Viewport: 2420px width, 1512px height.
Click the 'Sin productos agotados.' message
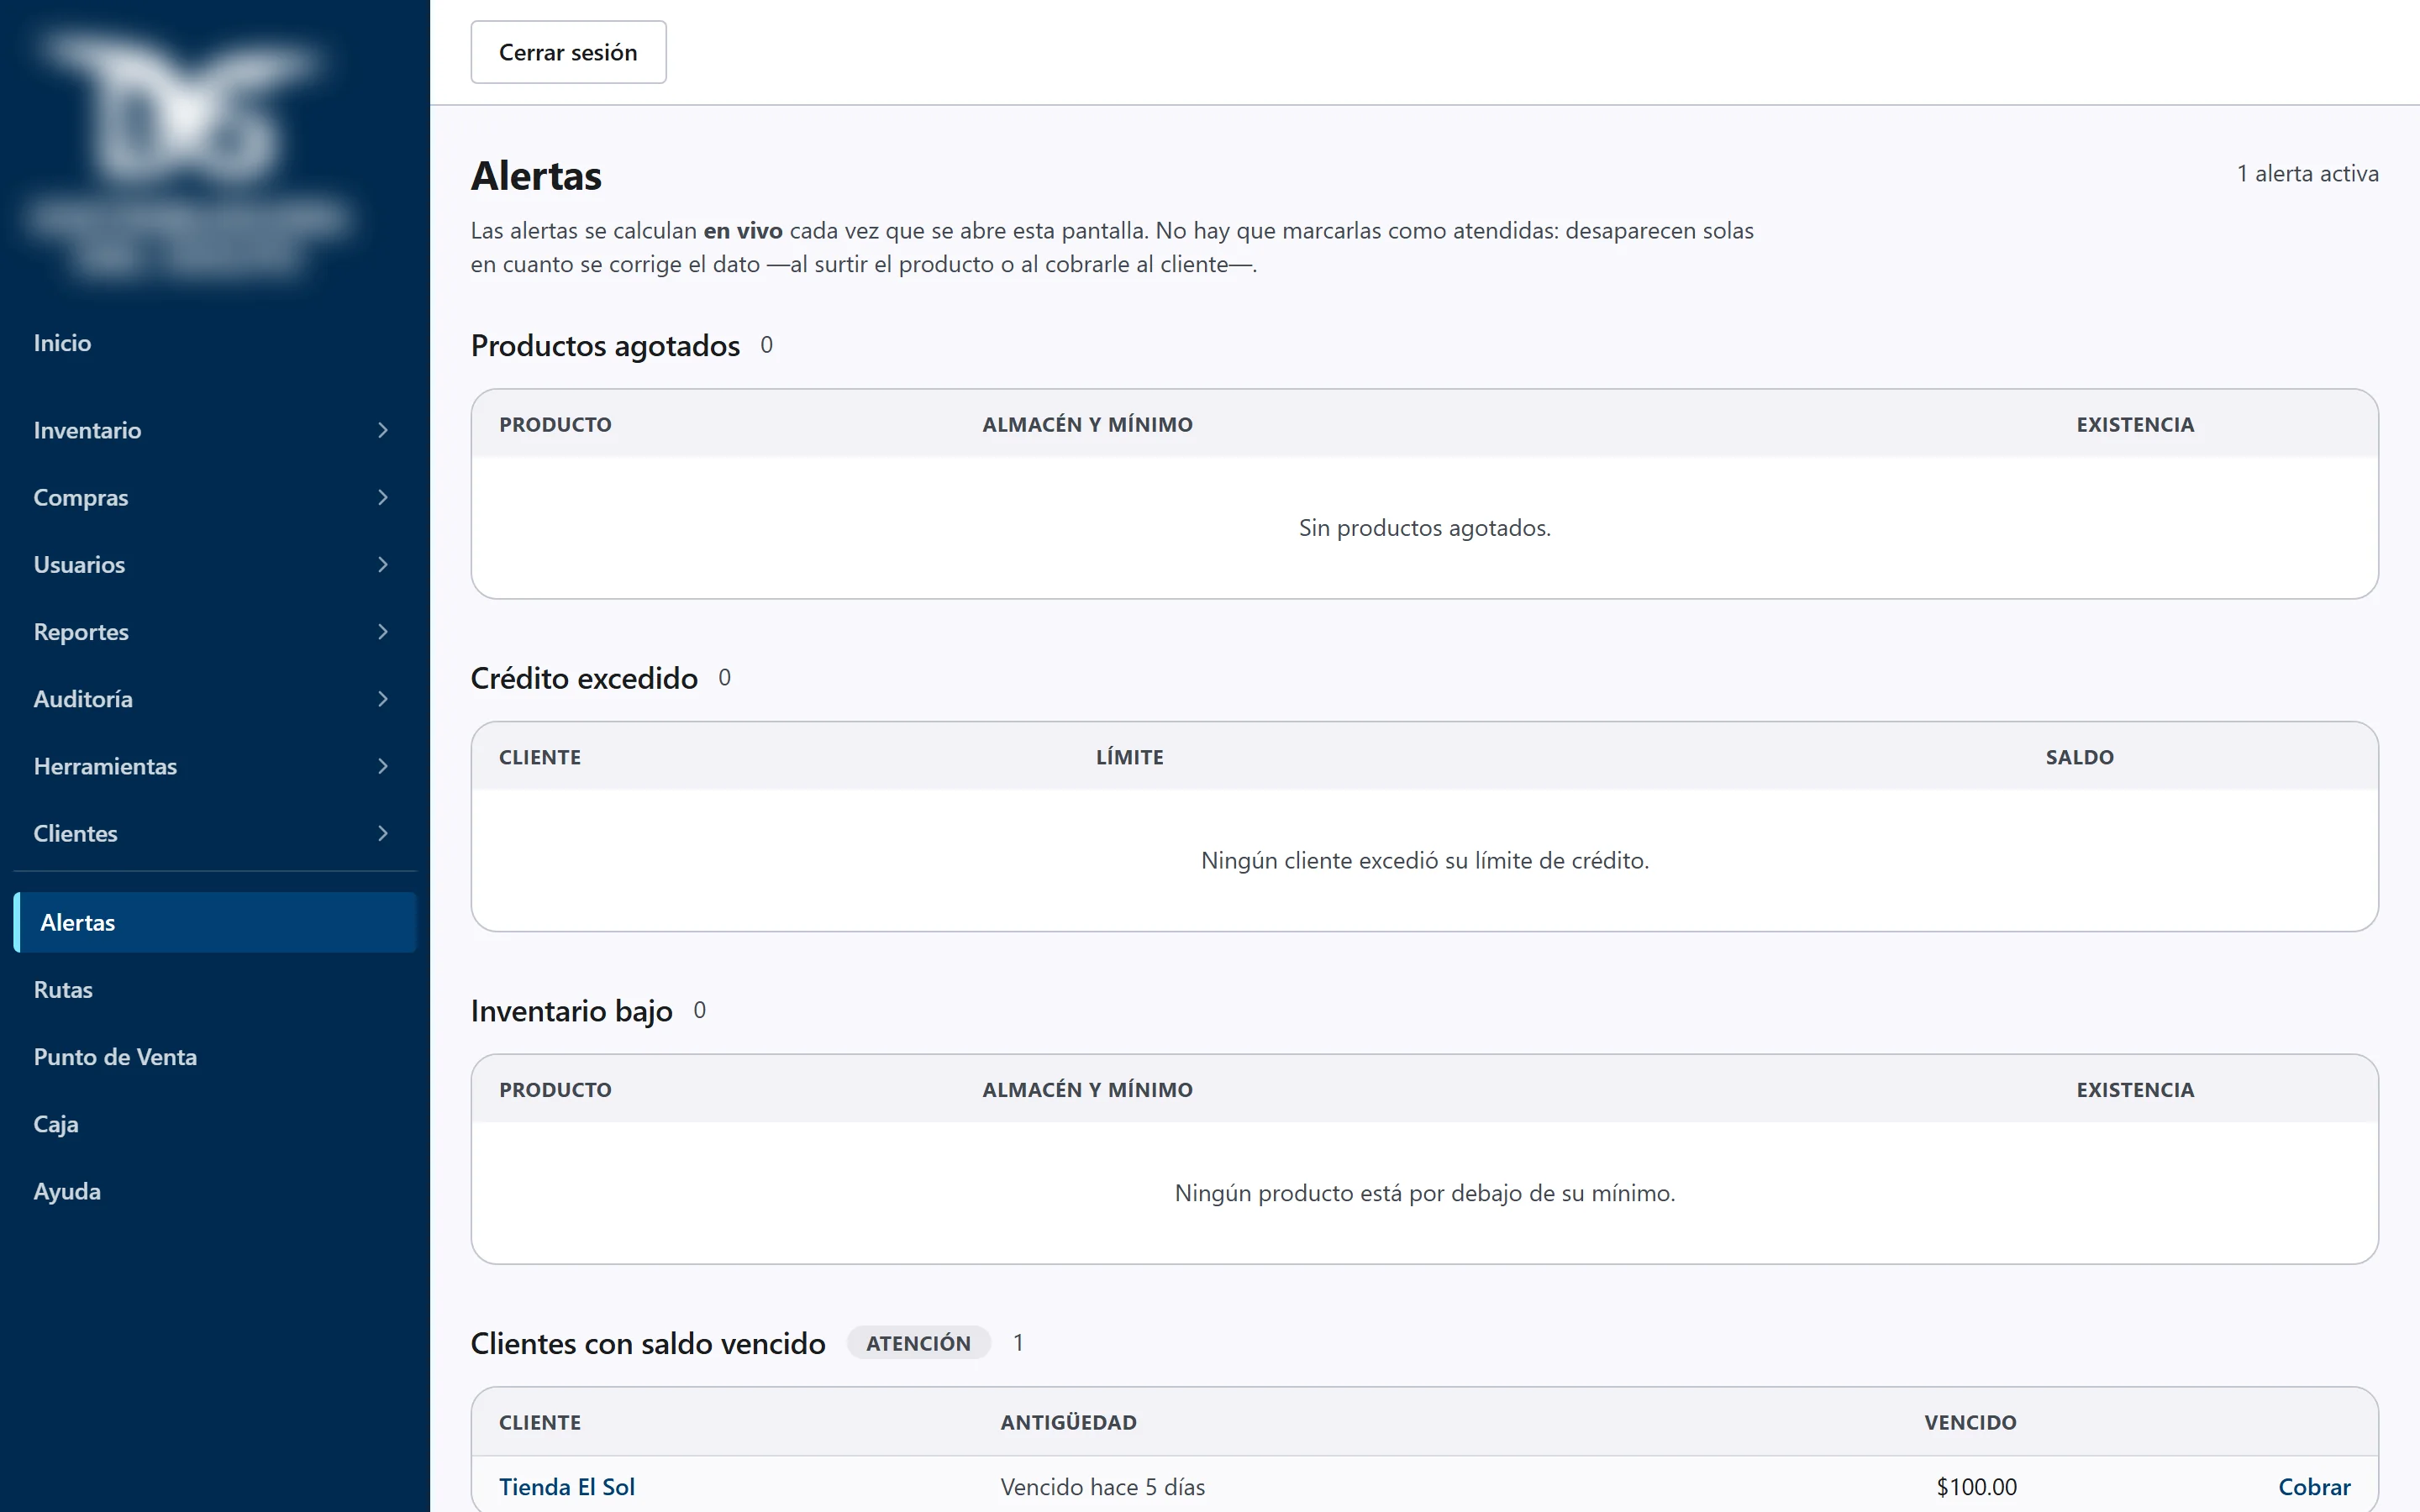click(x=1425, y=527)
